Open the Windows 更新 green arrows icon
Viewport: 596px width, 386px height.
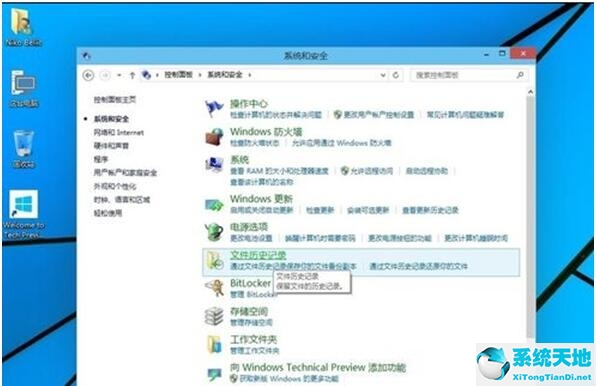[x=214, y=205]
